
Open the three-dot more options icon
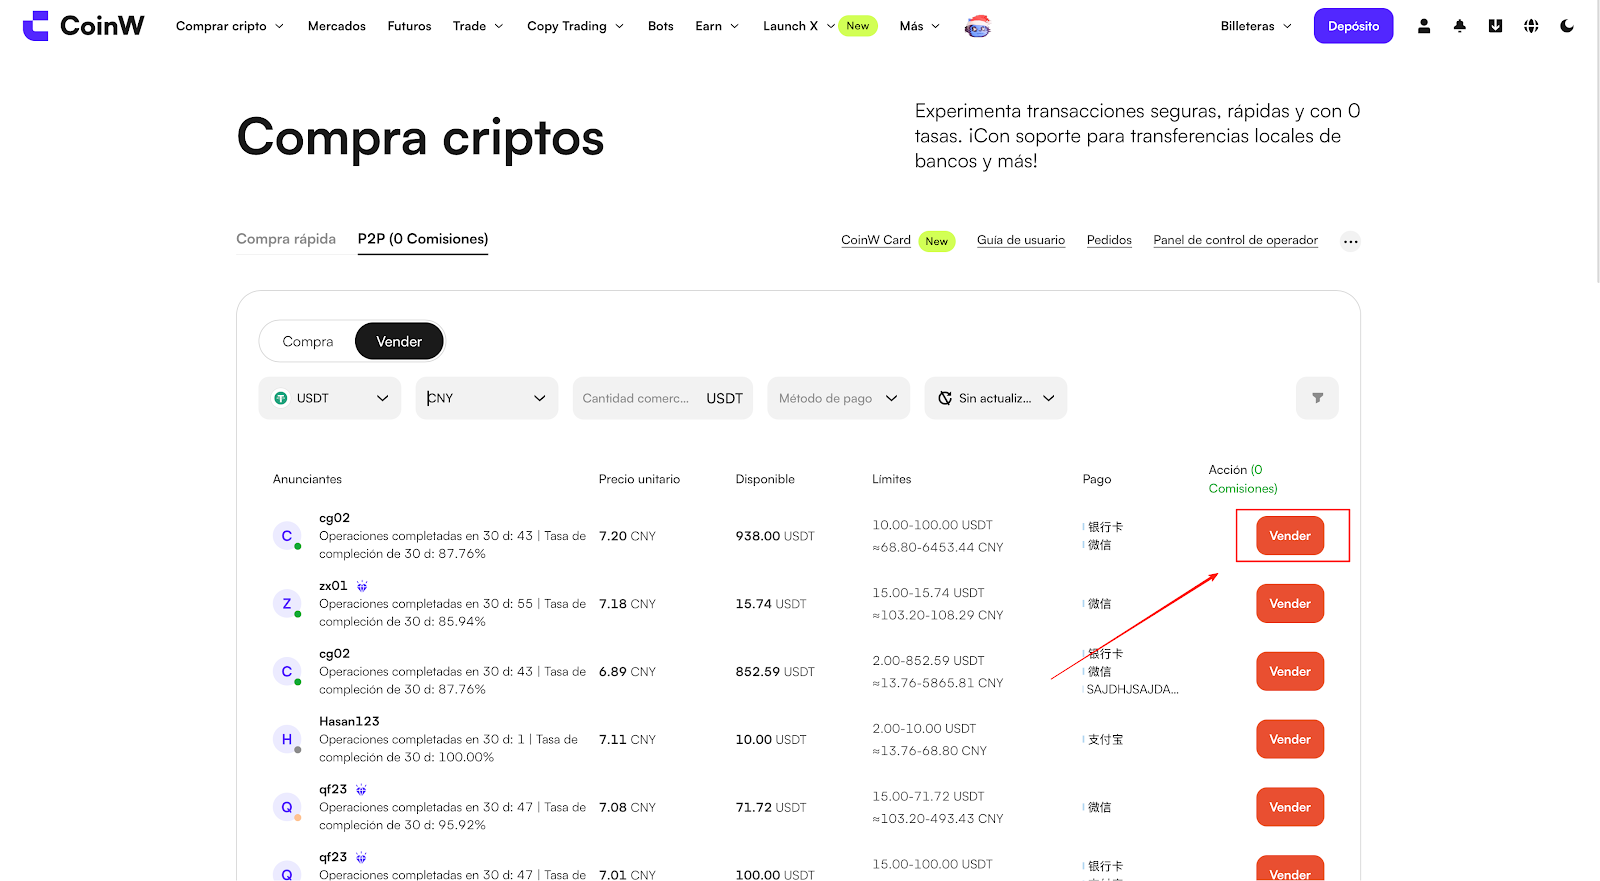click(x=1350, y=241)
